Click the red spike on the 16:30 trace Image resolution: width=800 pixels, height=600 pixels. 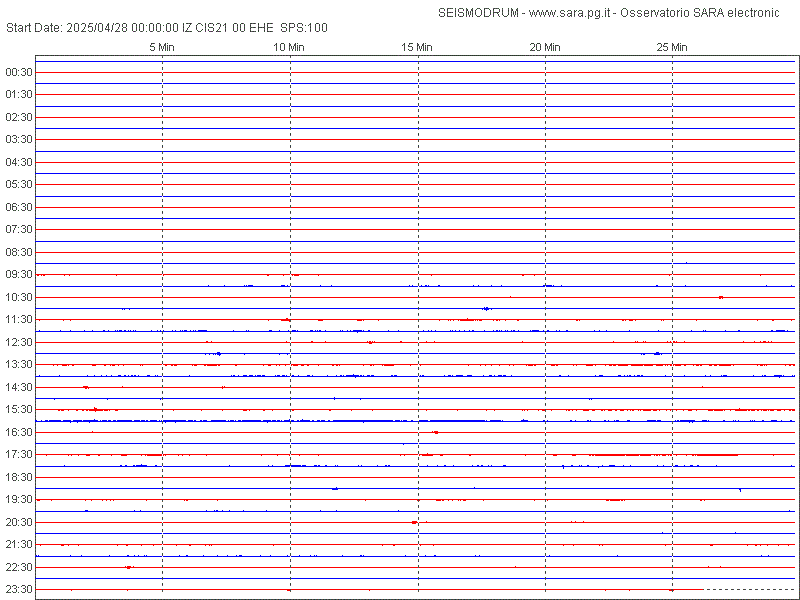(435, 432)
